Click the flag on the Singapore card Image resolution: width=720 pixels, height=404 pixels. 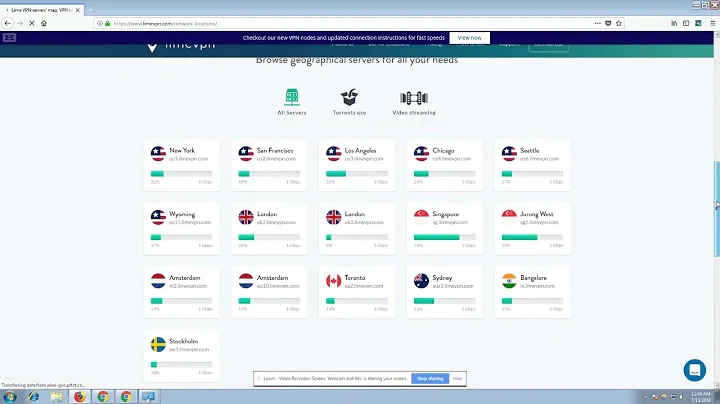pyautogui.click(x=421, y=217)
